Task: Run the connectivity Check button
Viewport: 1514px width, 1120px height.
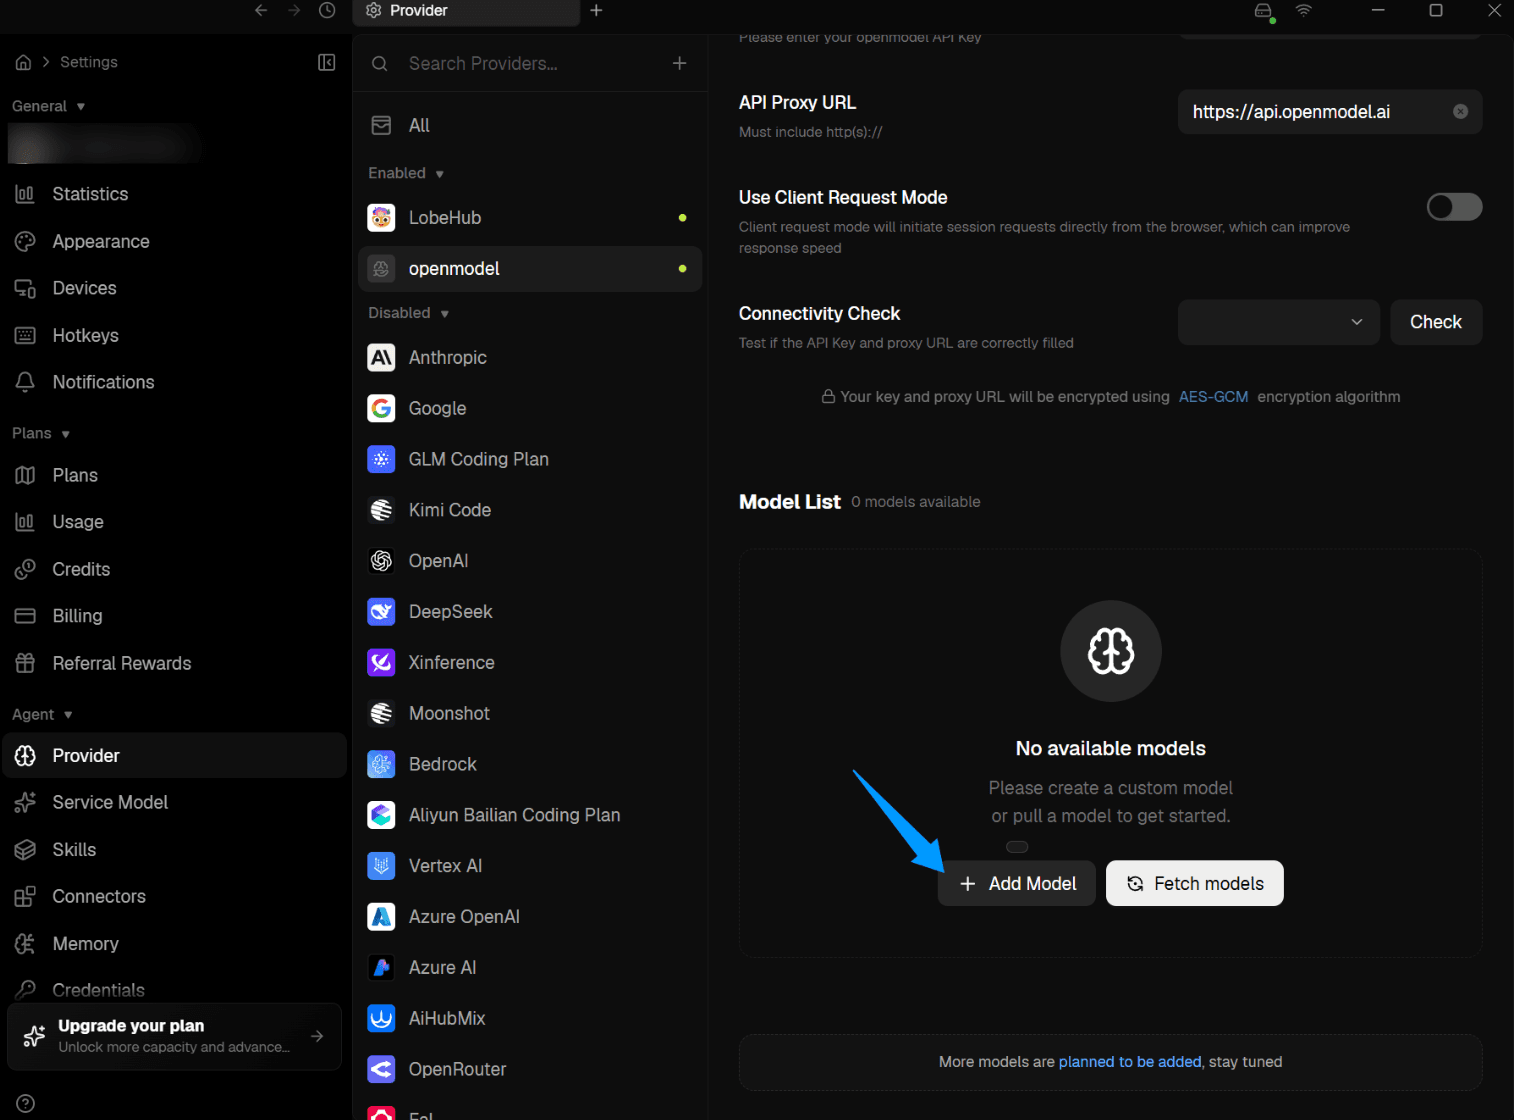Action: [x=1436, y=322]
